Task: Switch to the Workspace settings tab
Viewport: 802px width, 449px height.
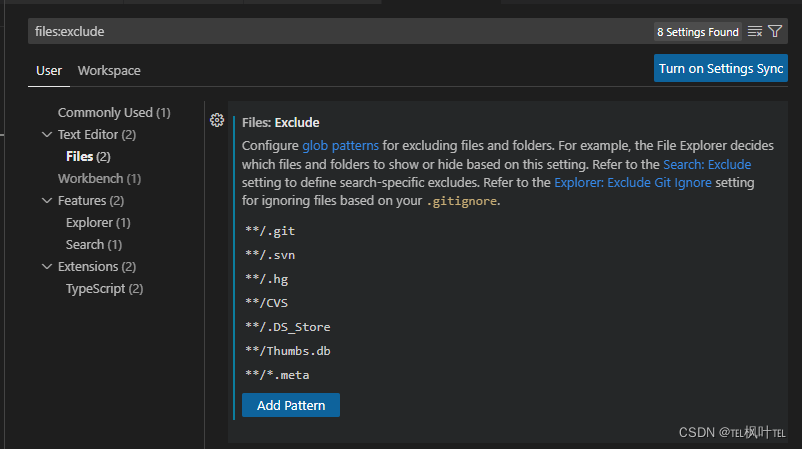Action: (109, 70)
